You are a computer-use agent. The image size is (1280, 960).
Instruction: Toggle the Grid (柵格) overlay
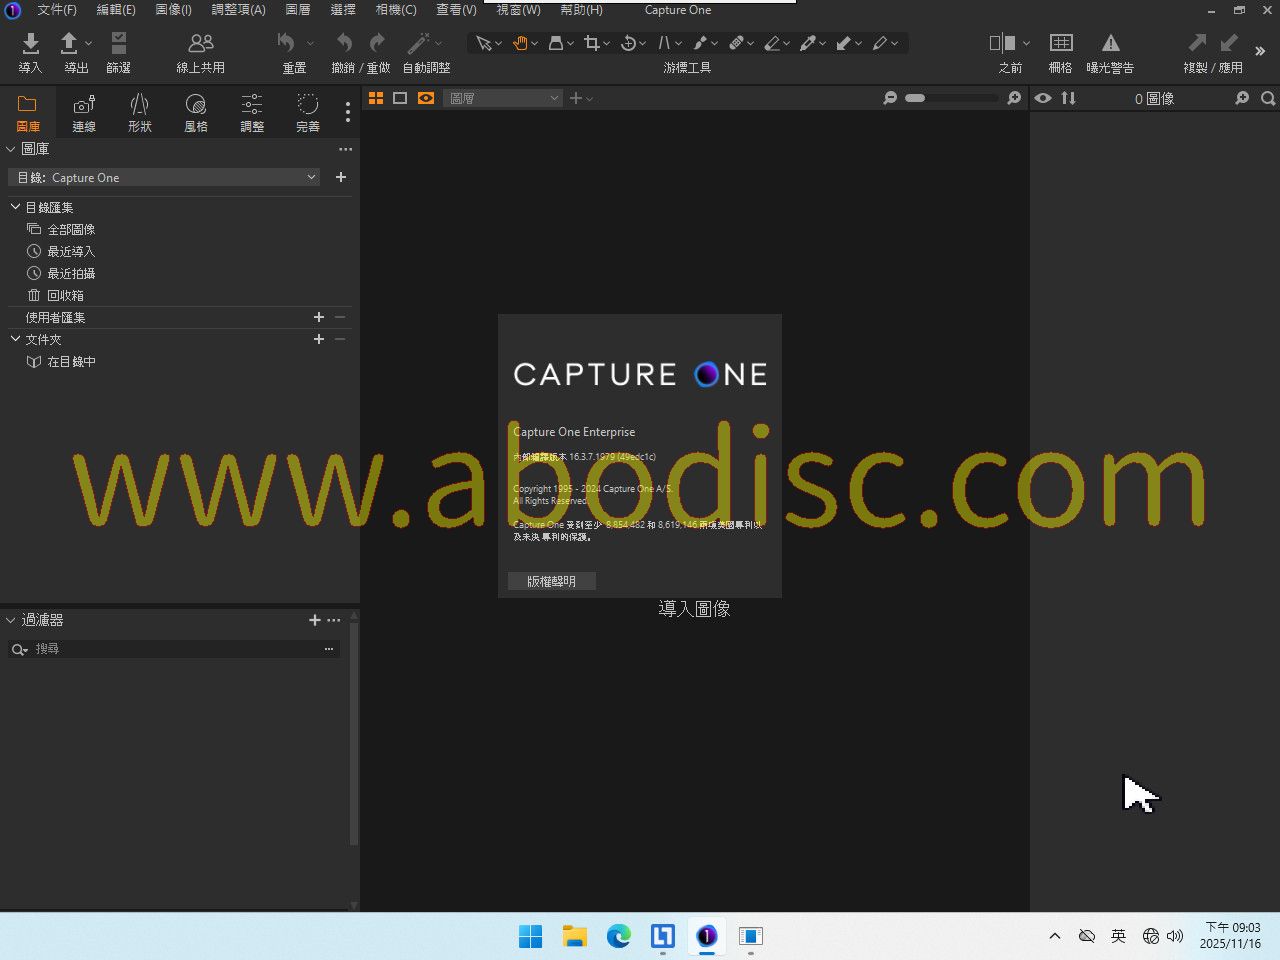[1060, 44]
